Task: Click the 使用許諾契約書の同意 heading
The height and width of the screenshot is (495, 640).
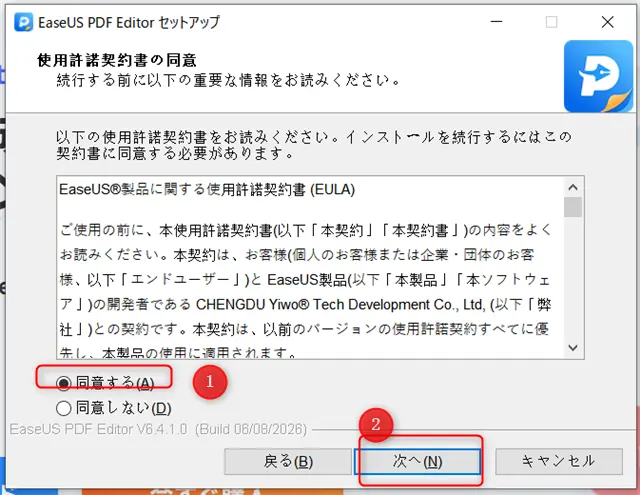Action: (117, 60)
